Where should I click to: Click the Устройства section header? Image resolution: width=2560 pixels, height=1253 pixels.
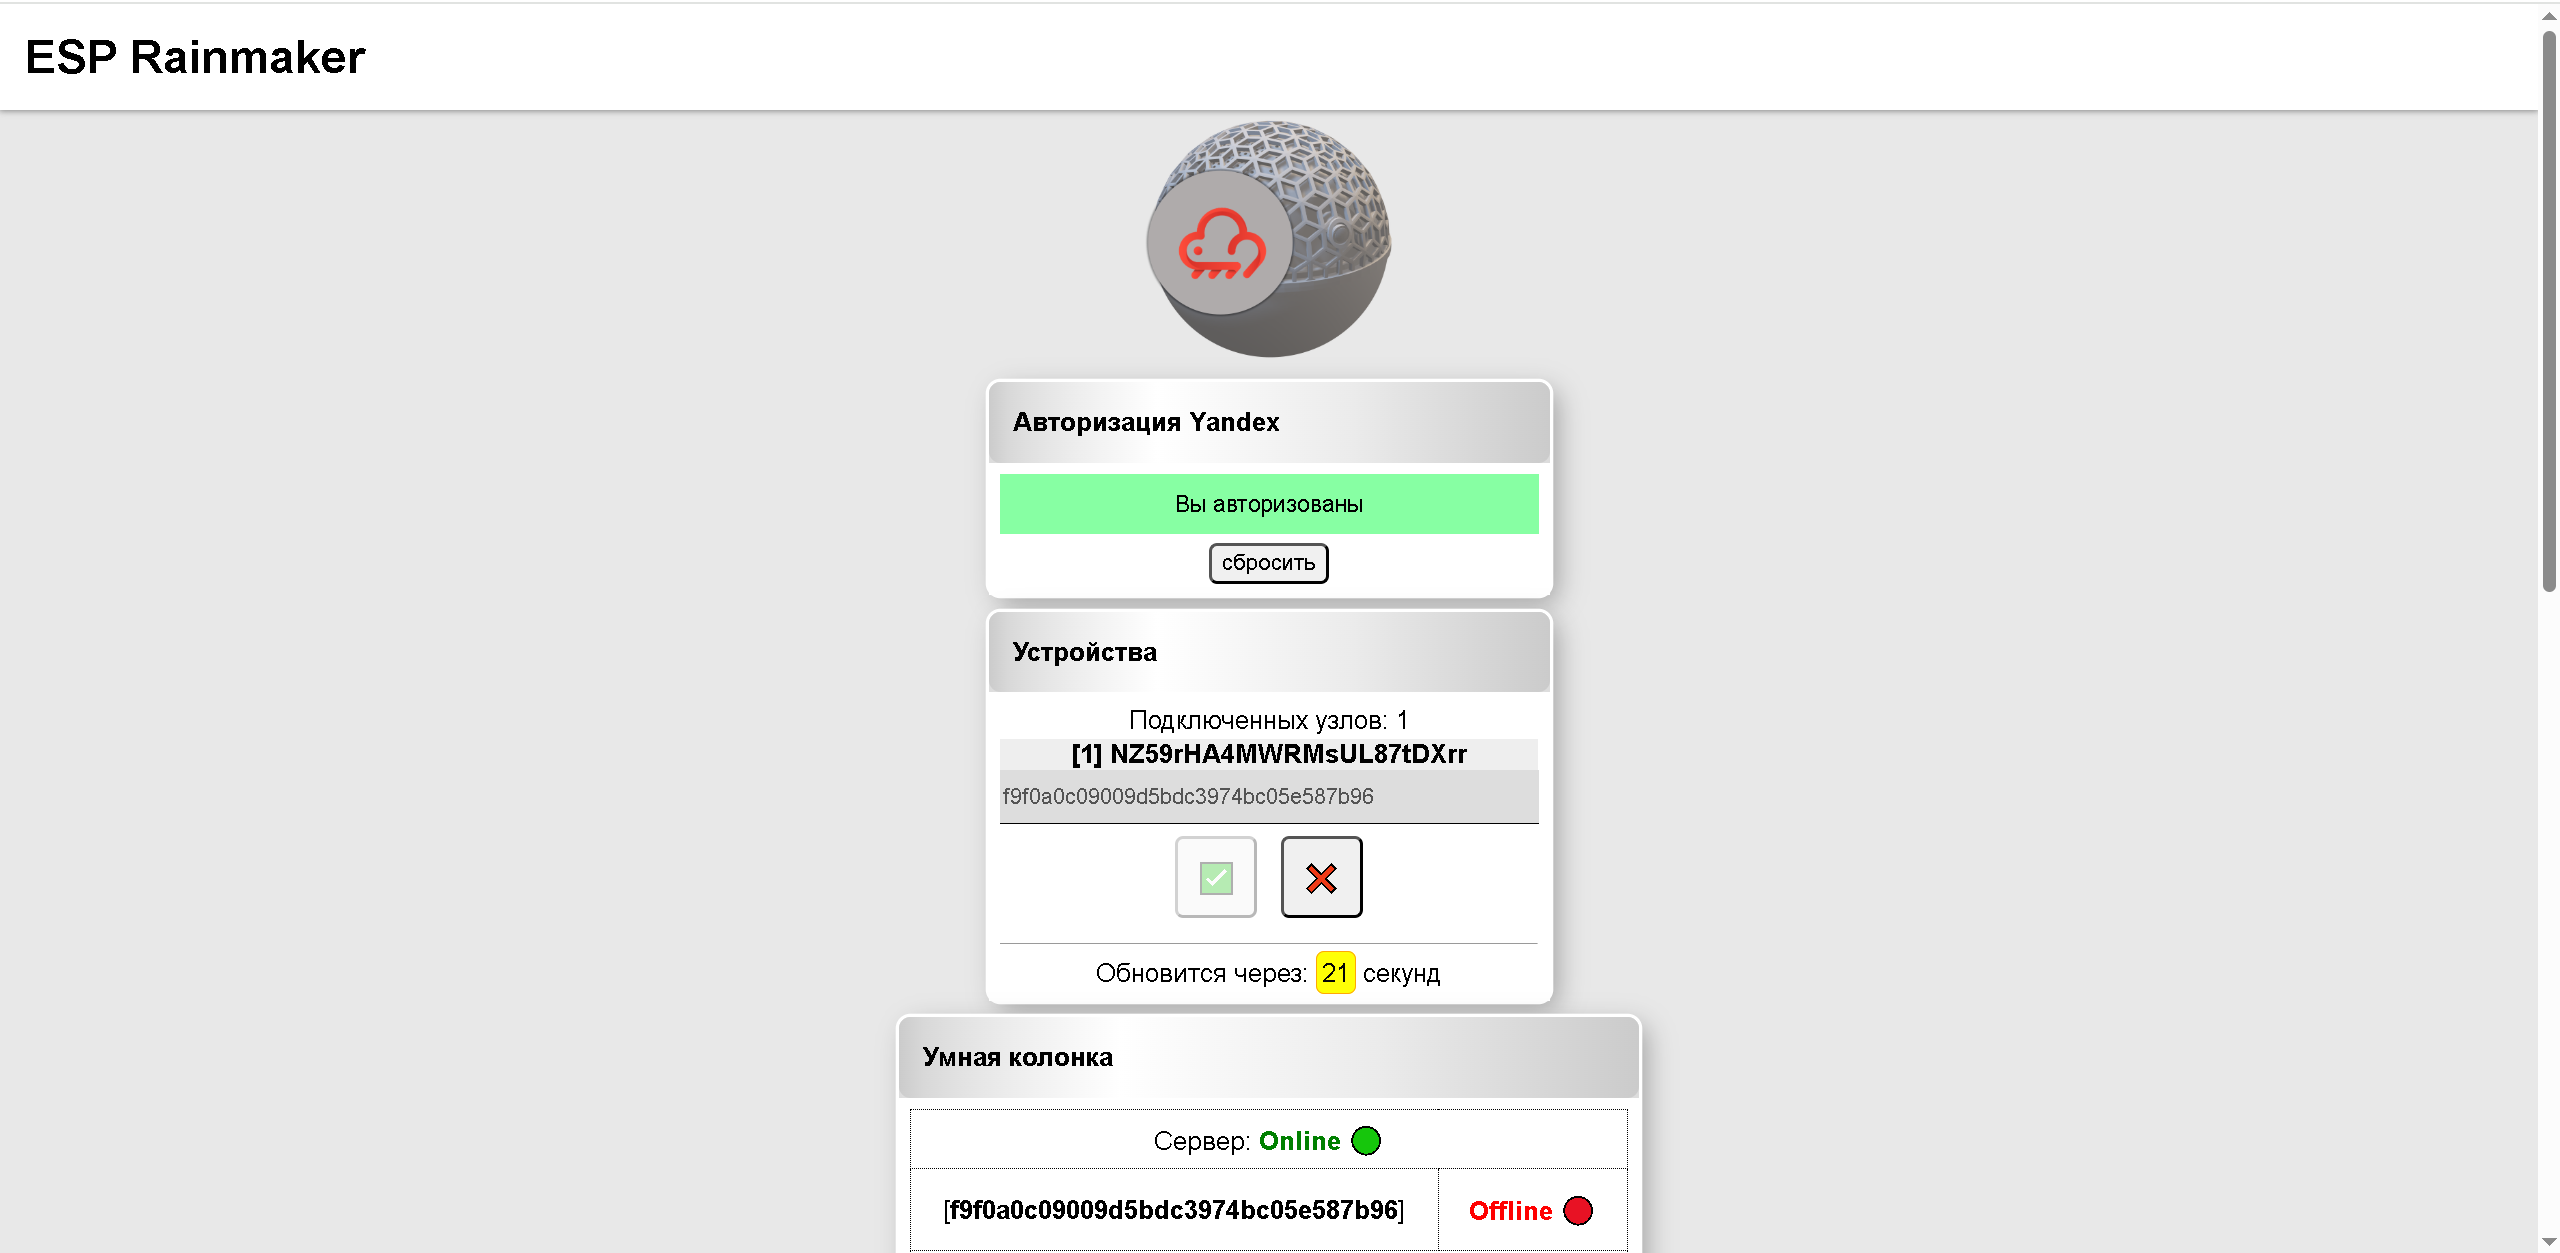1268,652
